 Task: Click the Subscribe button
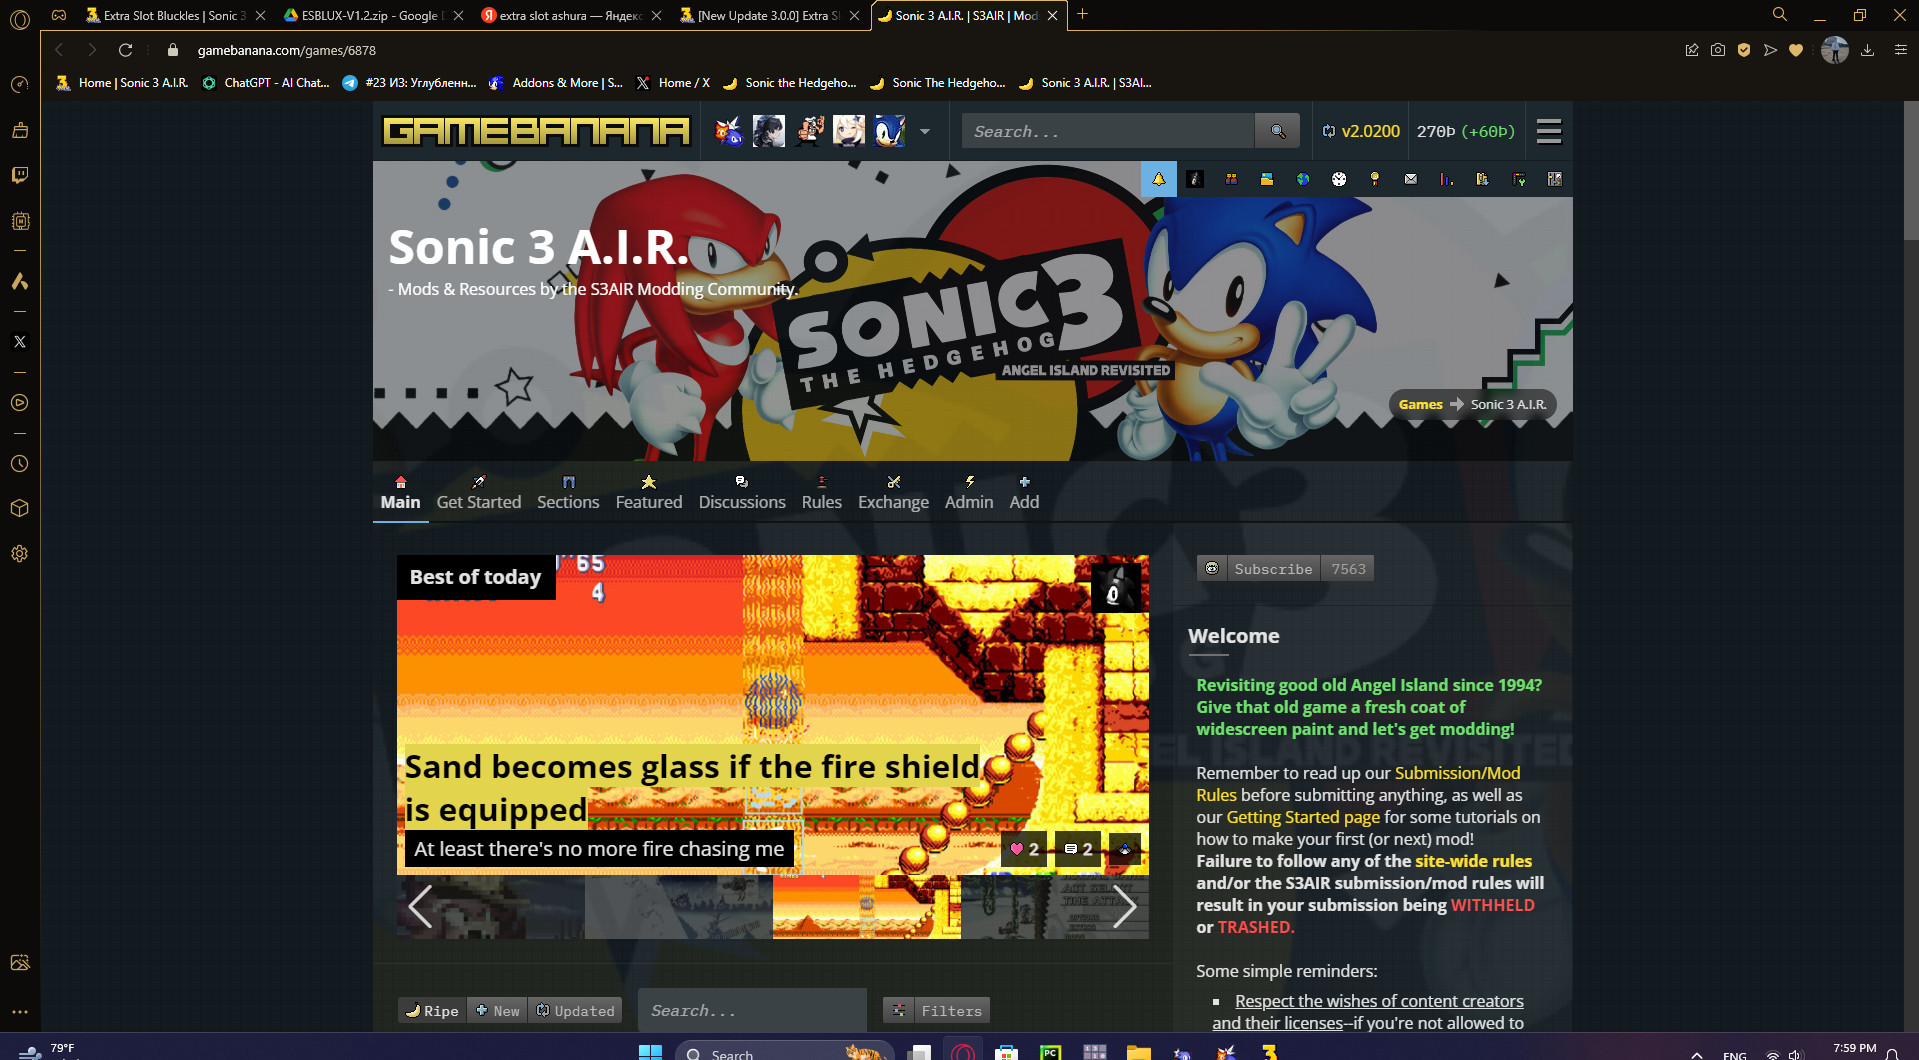tap(1272, 568)
